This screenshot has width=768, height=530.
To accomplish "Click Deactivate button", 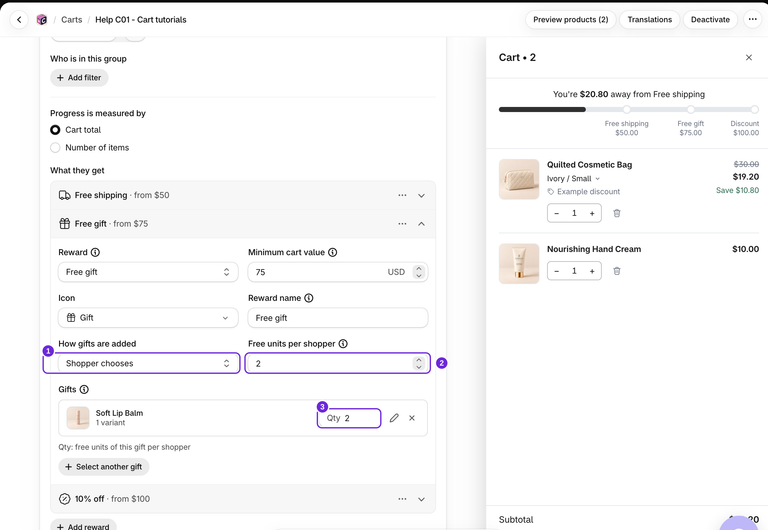I will (x=710, y=20).
